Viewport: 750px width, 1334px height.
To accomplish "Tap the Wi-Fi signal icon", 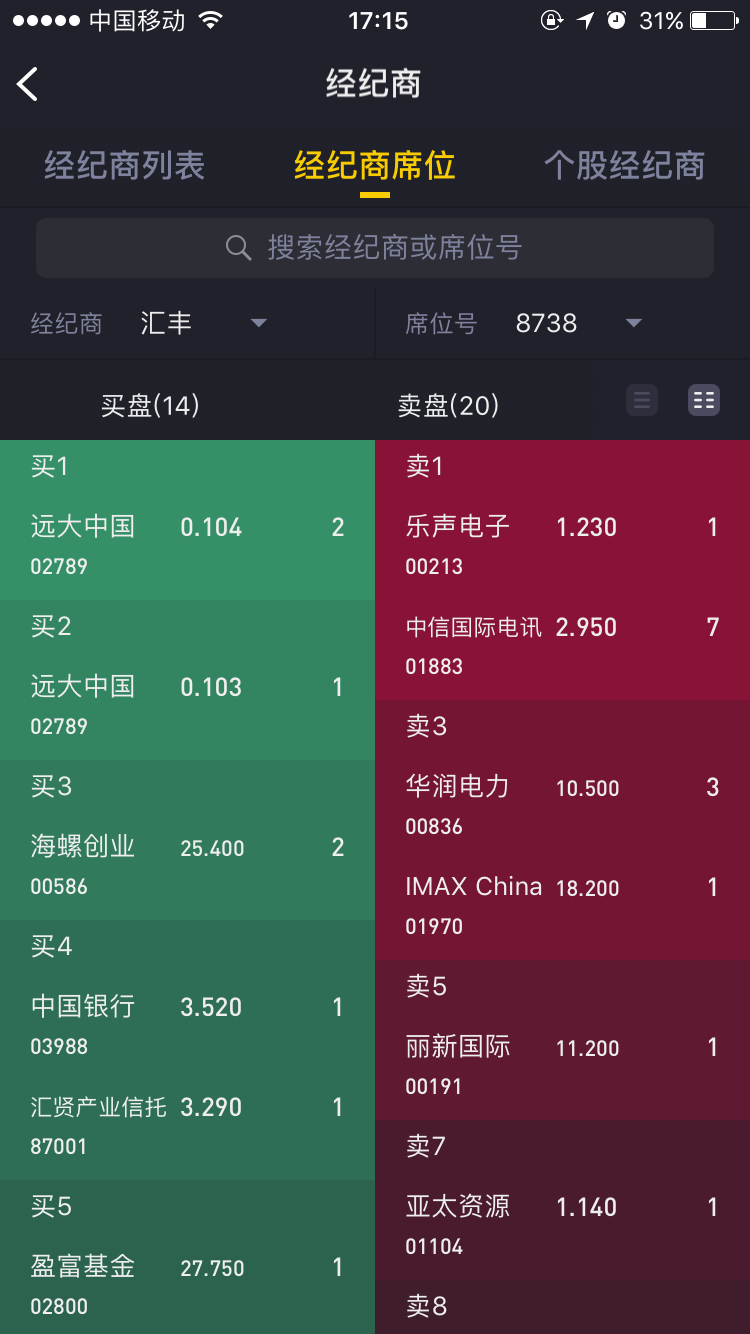I will (210, 20).
